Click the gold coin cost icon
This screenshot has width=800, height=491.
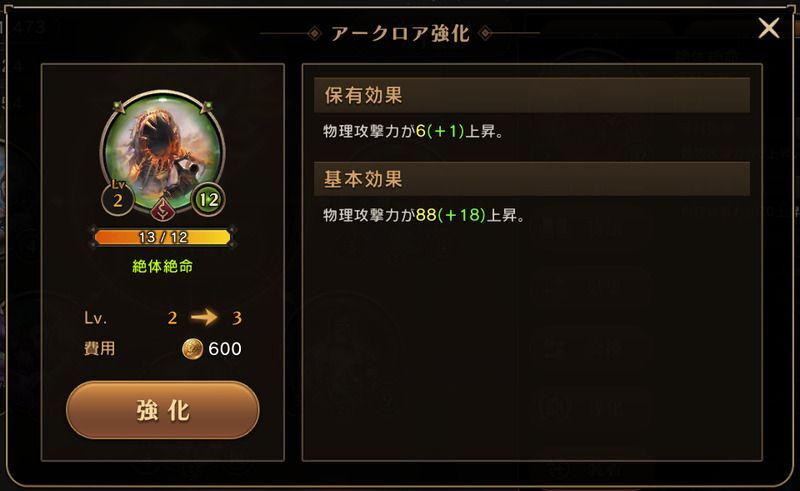(192, 349)
